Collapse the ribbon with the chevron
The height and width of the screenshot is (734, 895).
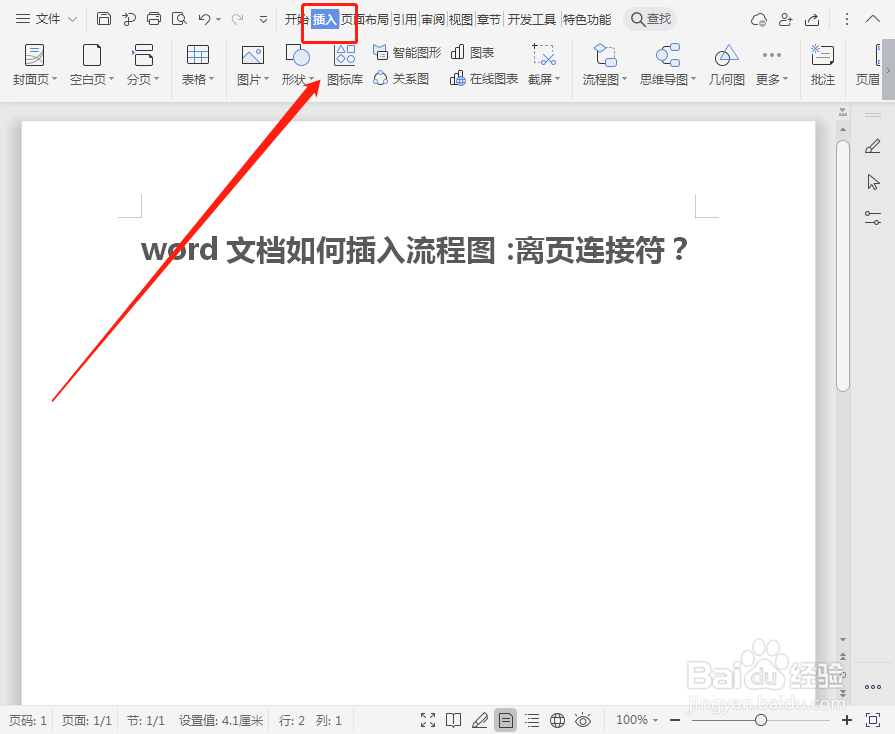click(873, 19)
